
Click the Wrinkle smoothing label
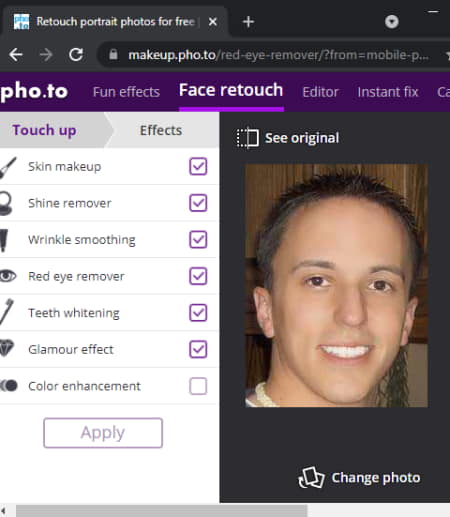click(x=82, y=240)
